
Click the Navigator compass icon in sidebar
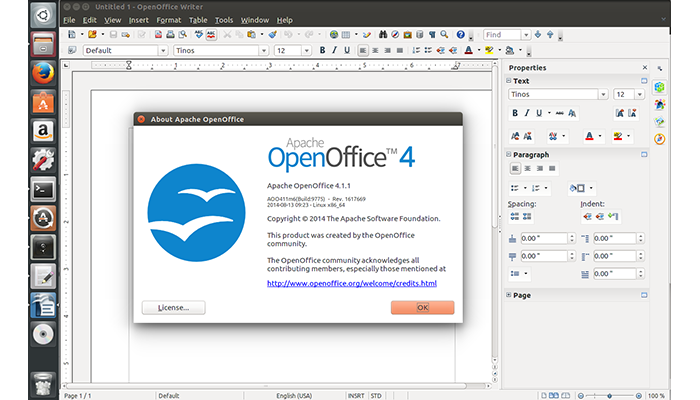tap(660, 139)
